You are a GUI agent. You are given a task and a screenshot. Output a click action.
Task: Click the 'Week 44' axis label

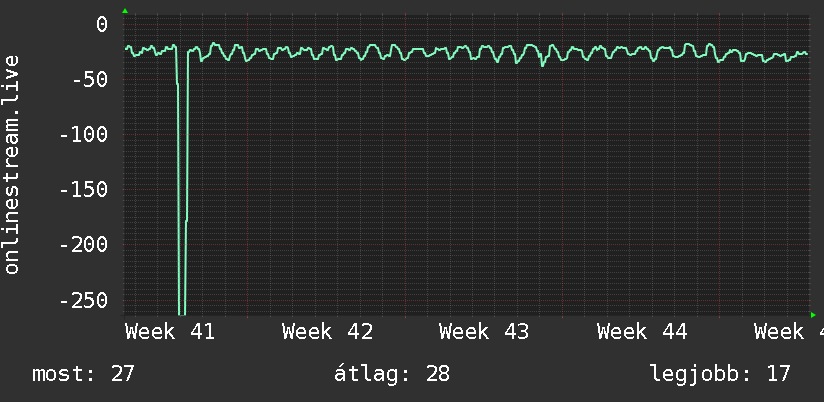[x=642, y=332]
